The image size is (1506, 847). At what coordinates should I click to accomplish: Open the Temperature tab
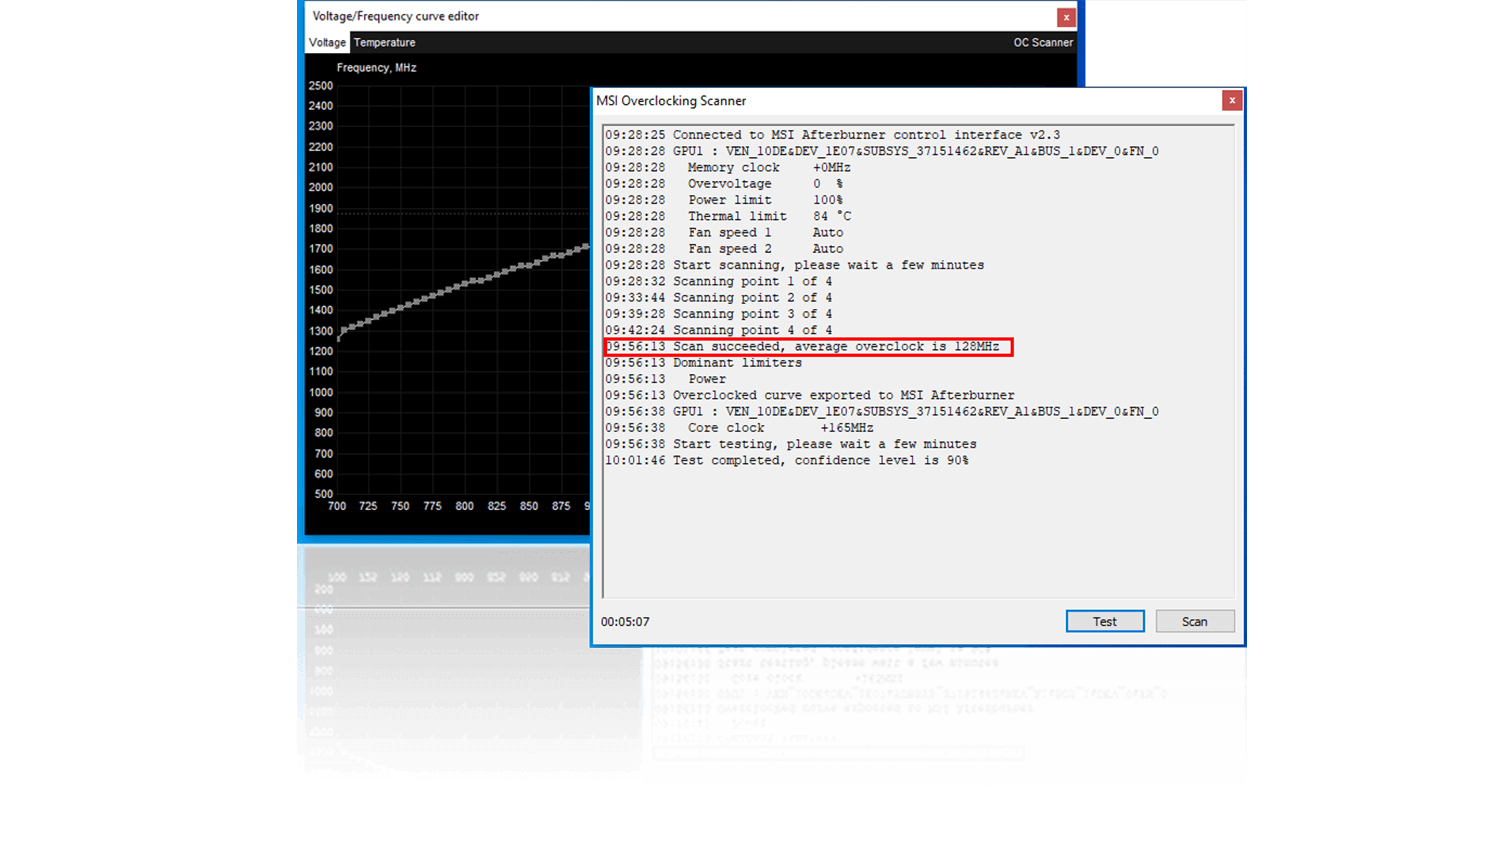point(384,43)
